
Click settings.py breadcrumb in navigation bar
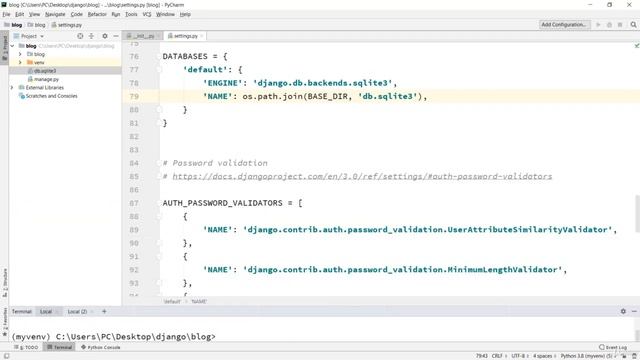(67, 25)
